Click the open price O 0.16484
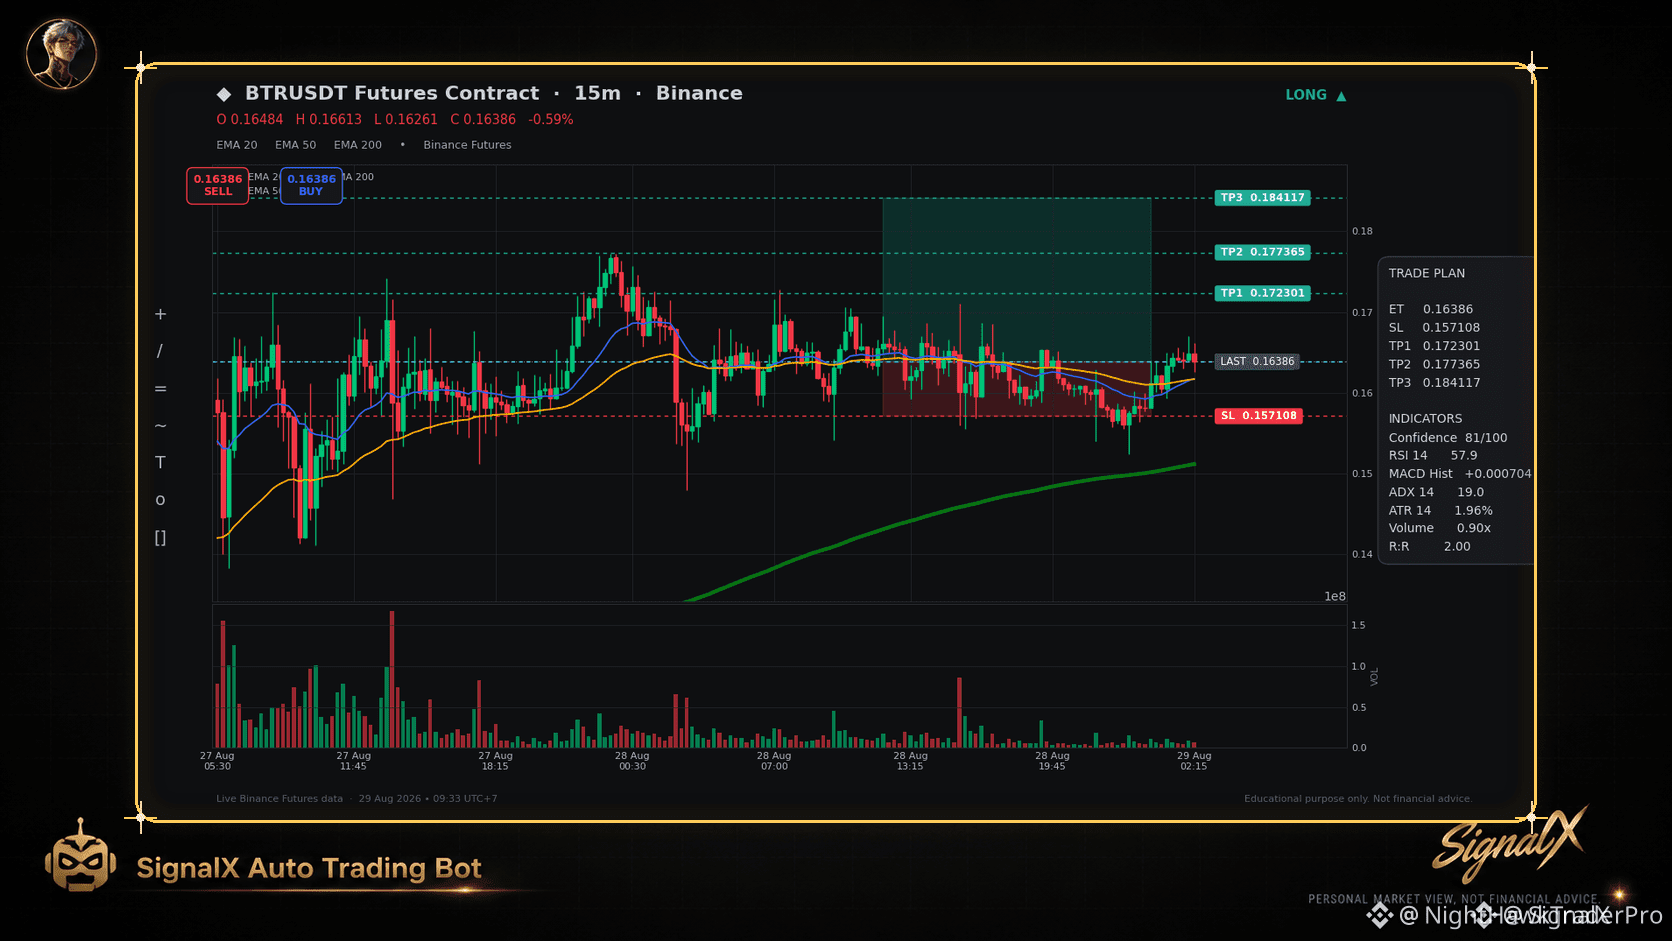 250,120
